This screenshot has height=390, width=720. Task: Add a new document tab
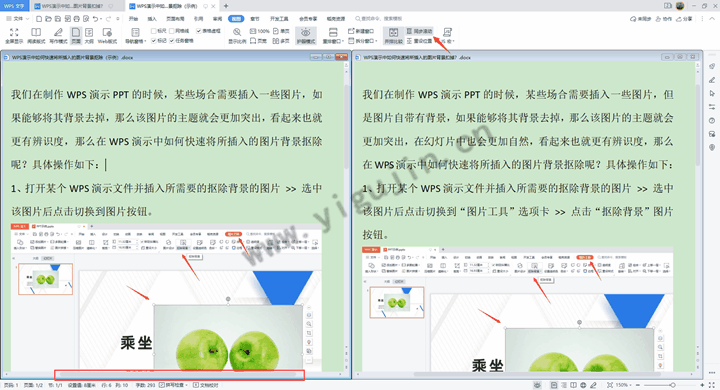226,6
